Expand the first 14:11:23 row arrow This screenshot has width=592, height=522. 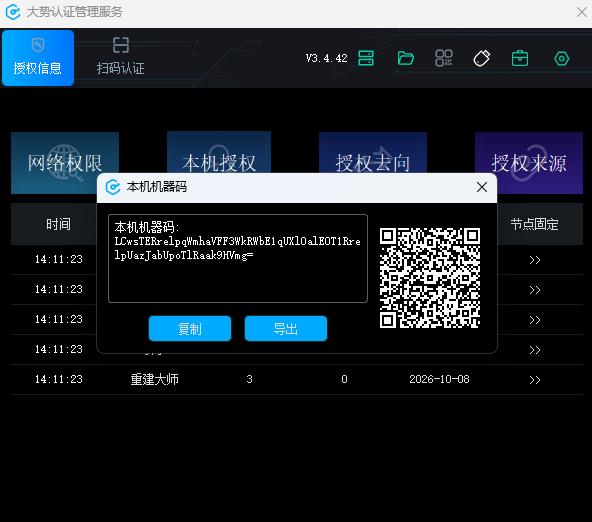coord(535,260)
